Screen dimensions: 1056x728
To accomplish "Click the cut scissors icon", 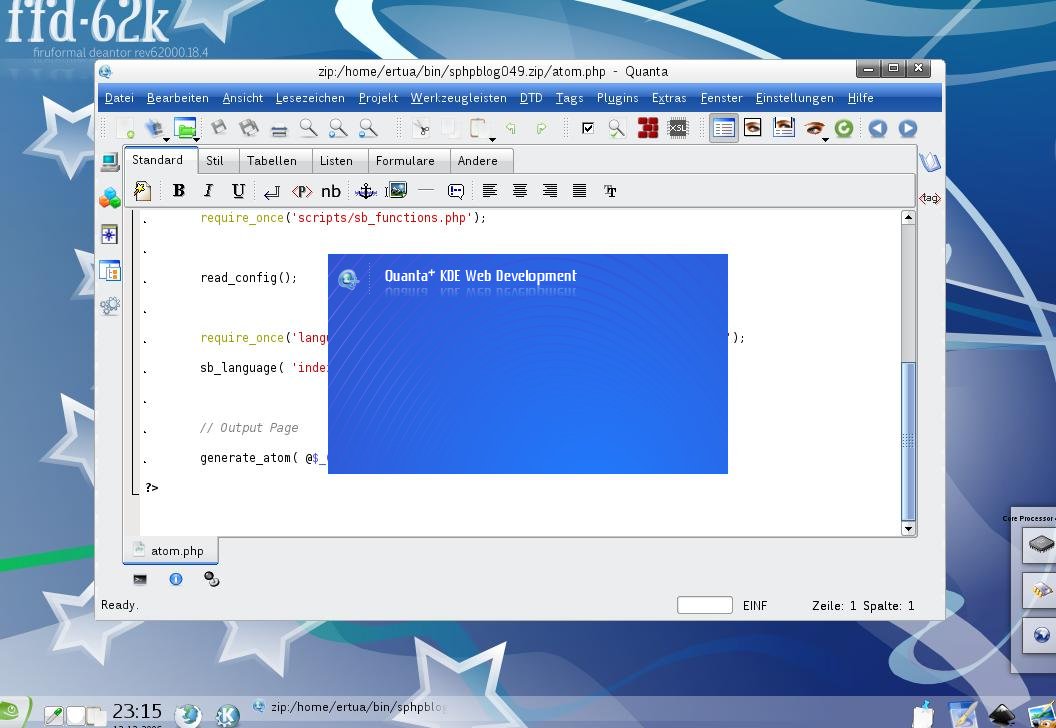I will (421, 128).
